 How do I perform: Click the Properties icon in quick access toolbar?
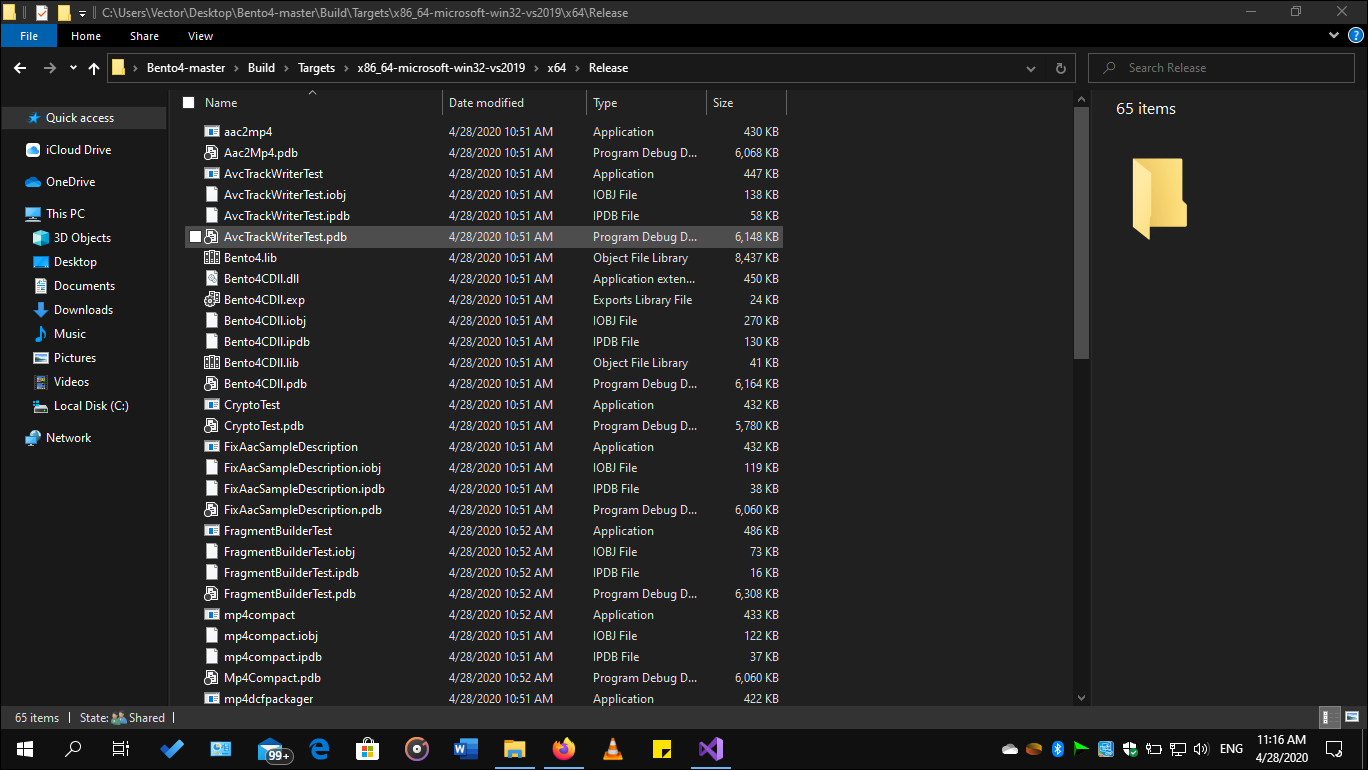pyautogui.click(x=41, y=13)
